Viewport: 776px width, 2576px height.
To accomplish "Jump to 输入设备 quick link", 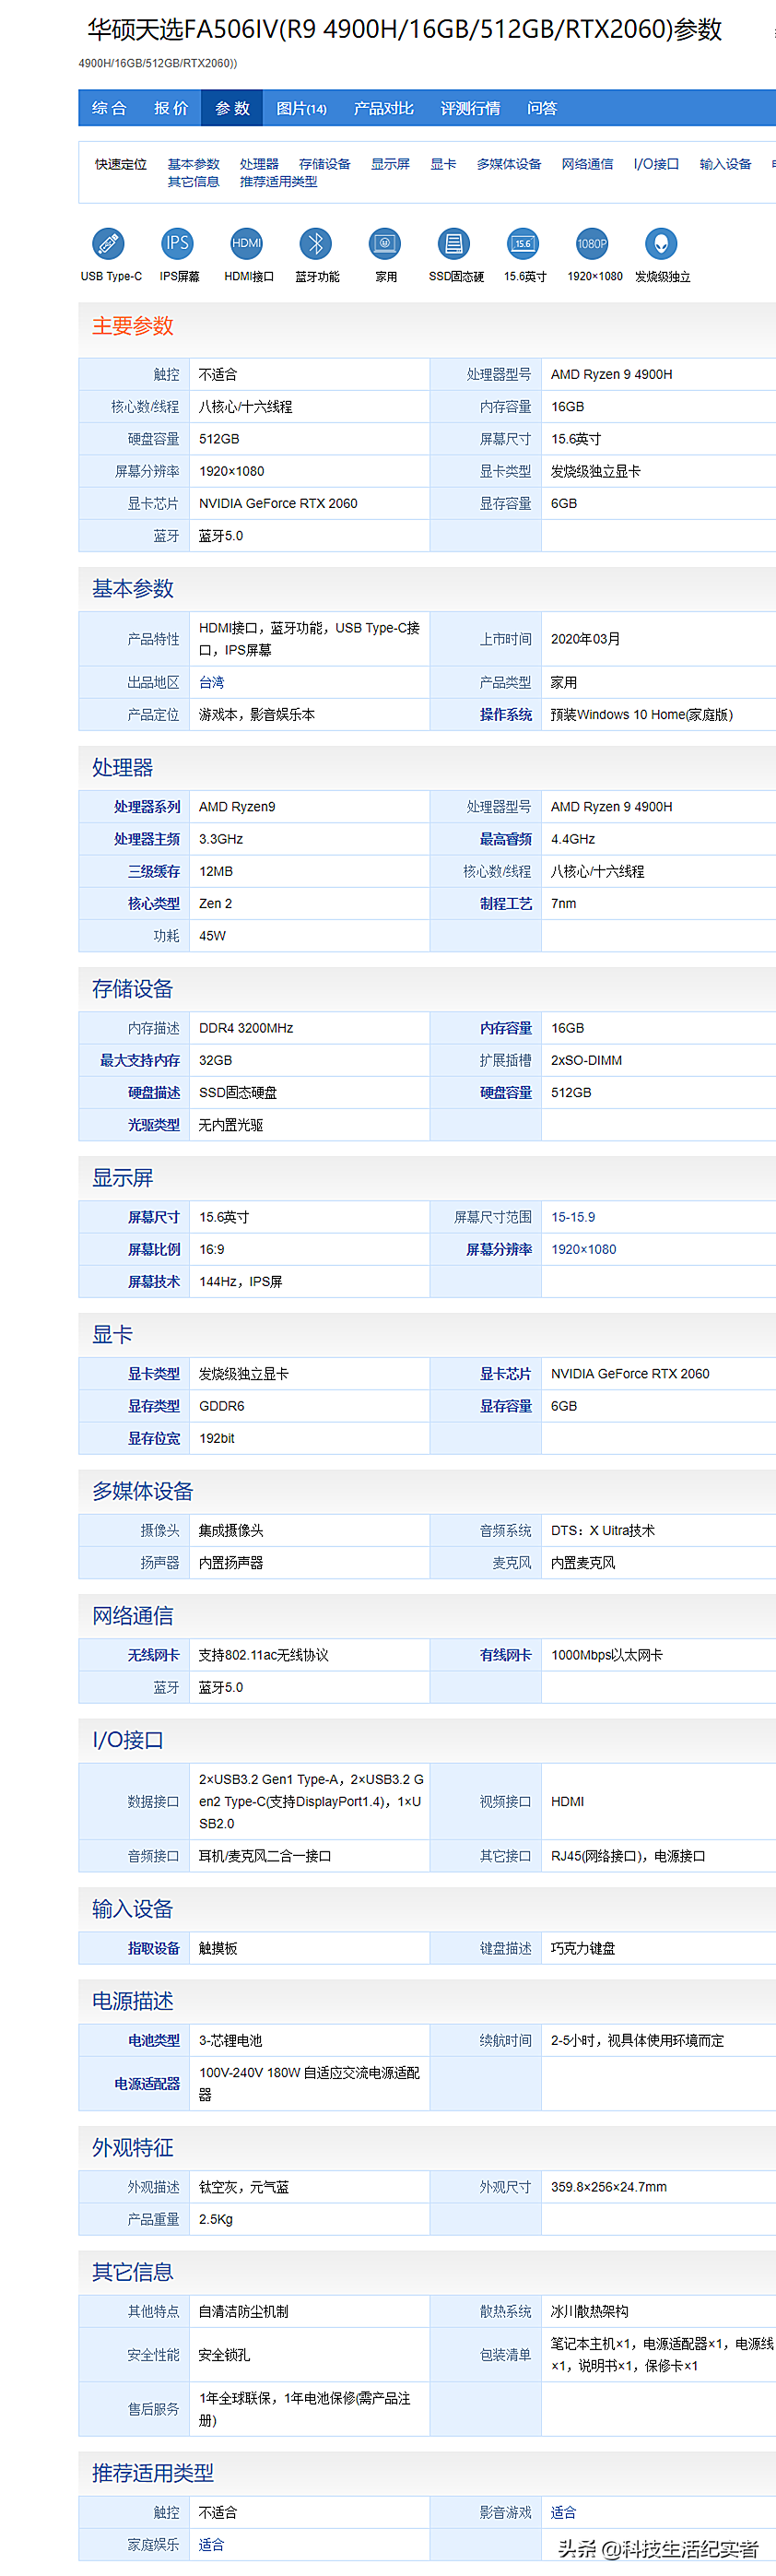I will (725, 164).
